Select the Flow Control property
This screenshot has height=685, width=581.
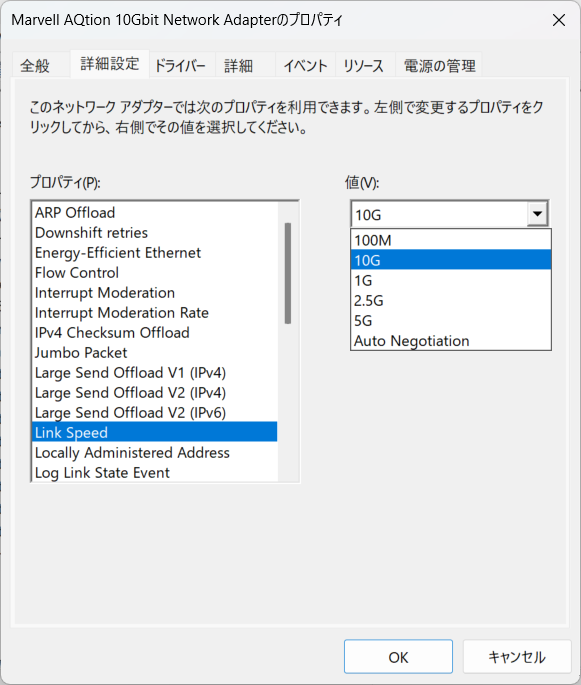pos(155,273)
